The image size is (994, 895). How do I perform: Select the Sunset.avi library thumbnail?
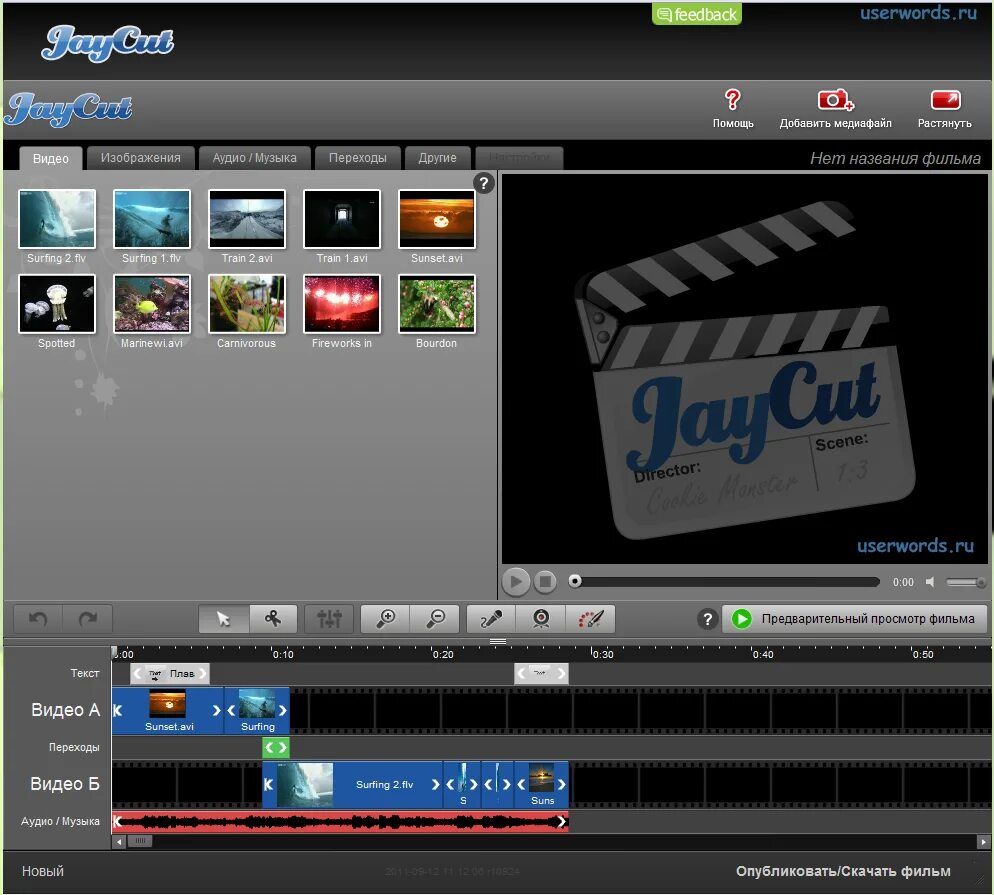[437, 219]
